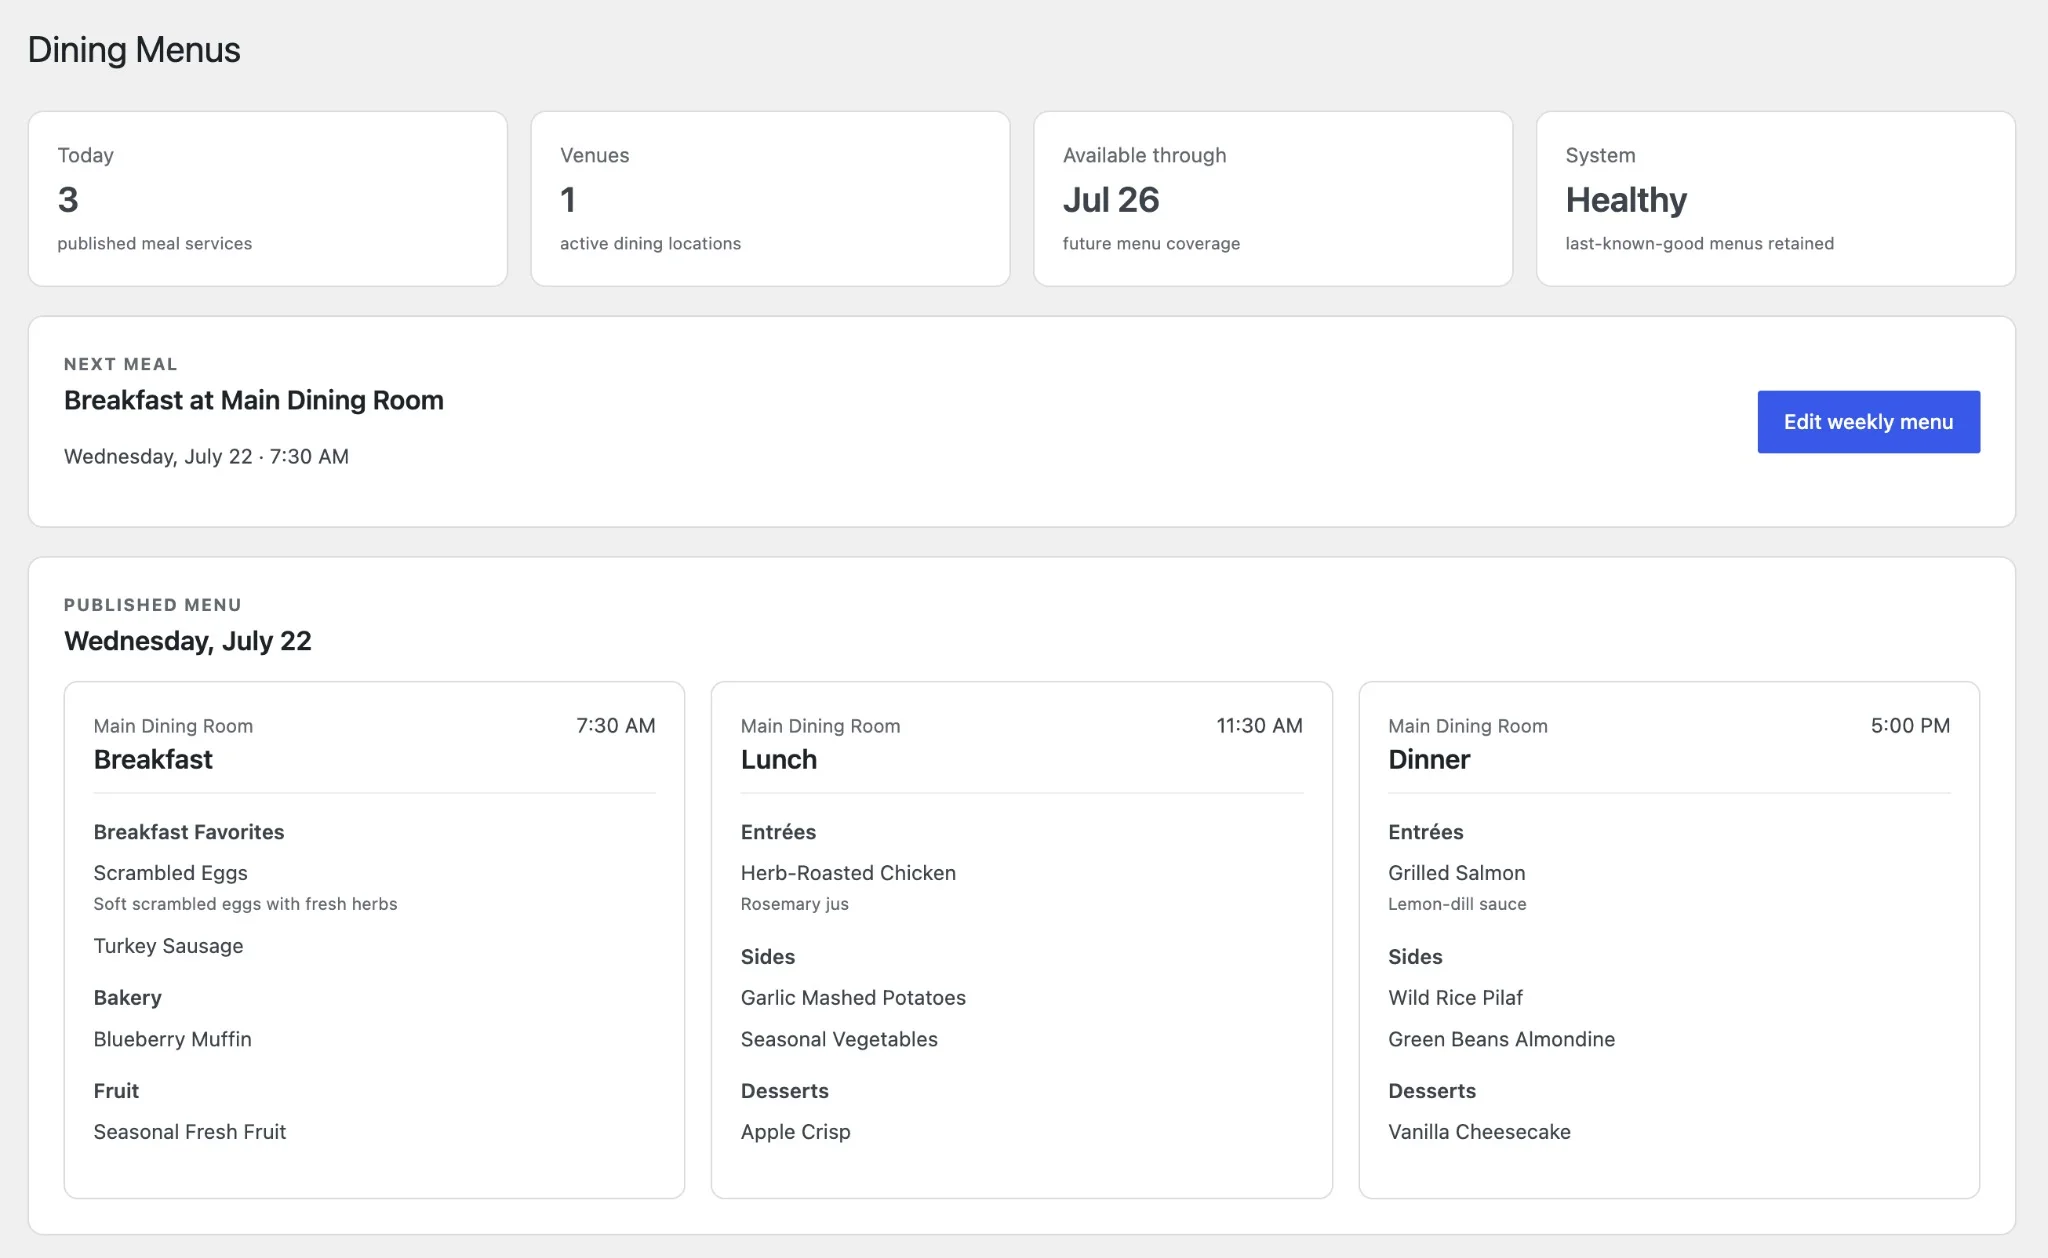Click the Venues active dining locations card
The width and height of the screenshot is (2048, 1258).
[770, 199]
